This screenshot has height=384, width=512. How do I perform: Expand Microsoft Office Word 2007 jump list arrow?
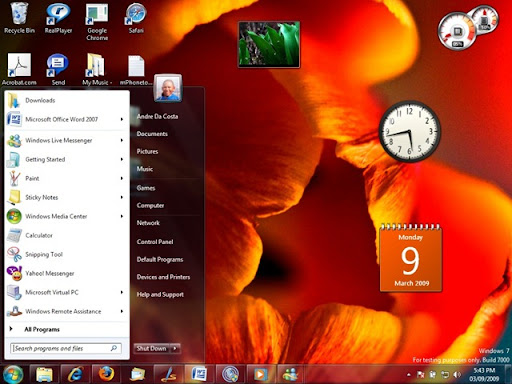[x=122, y=119]
